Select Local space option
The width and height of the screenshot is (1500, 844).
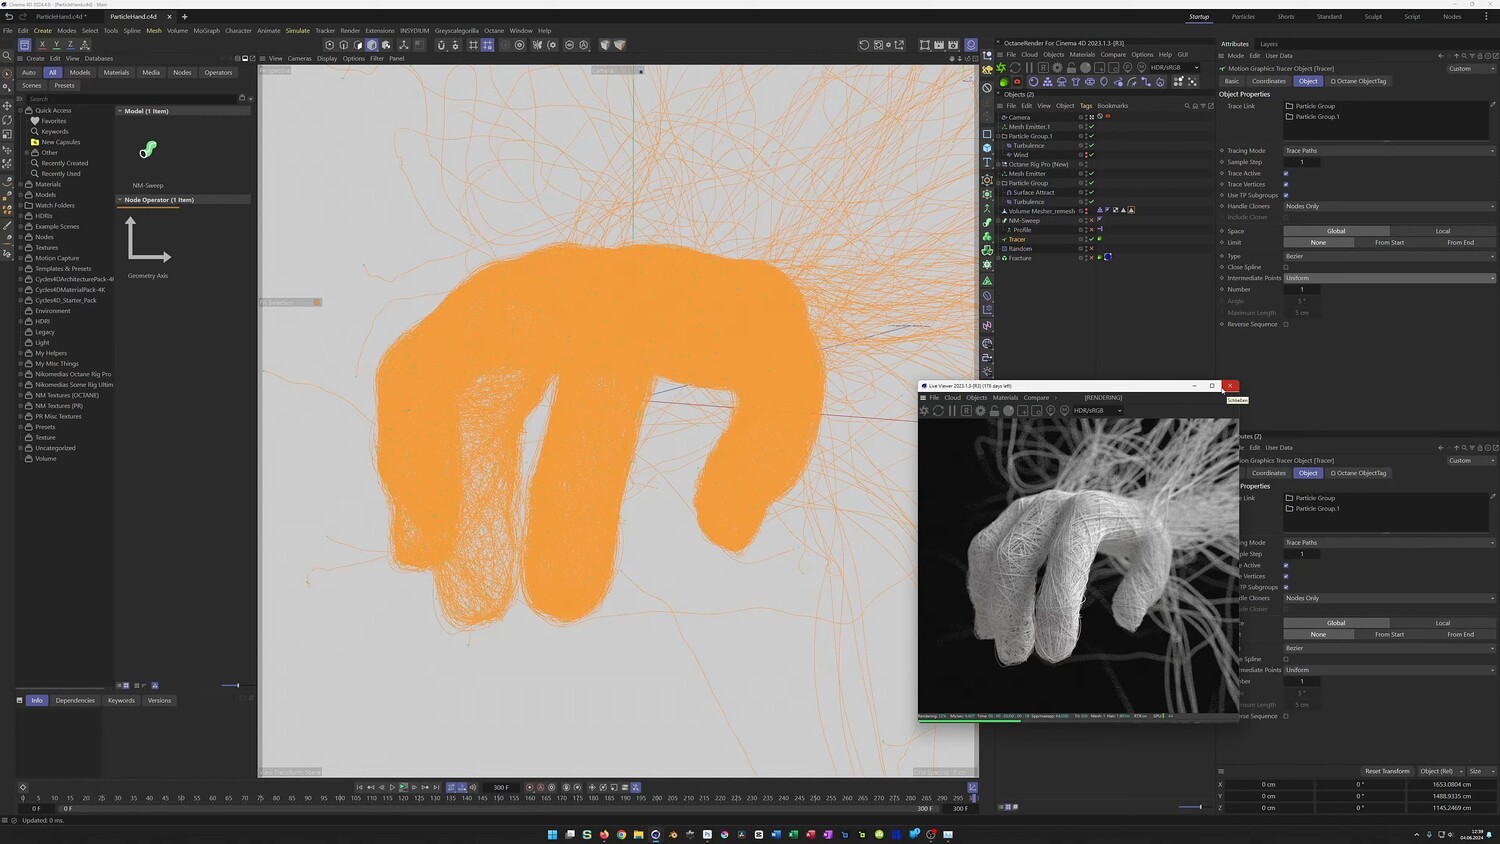(1443, 231)
